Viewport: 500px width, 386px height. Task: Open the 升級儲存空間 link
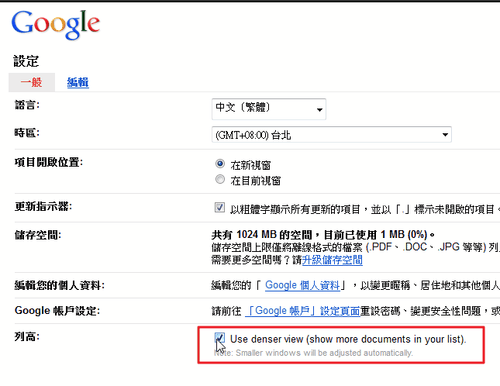332,260
